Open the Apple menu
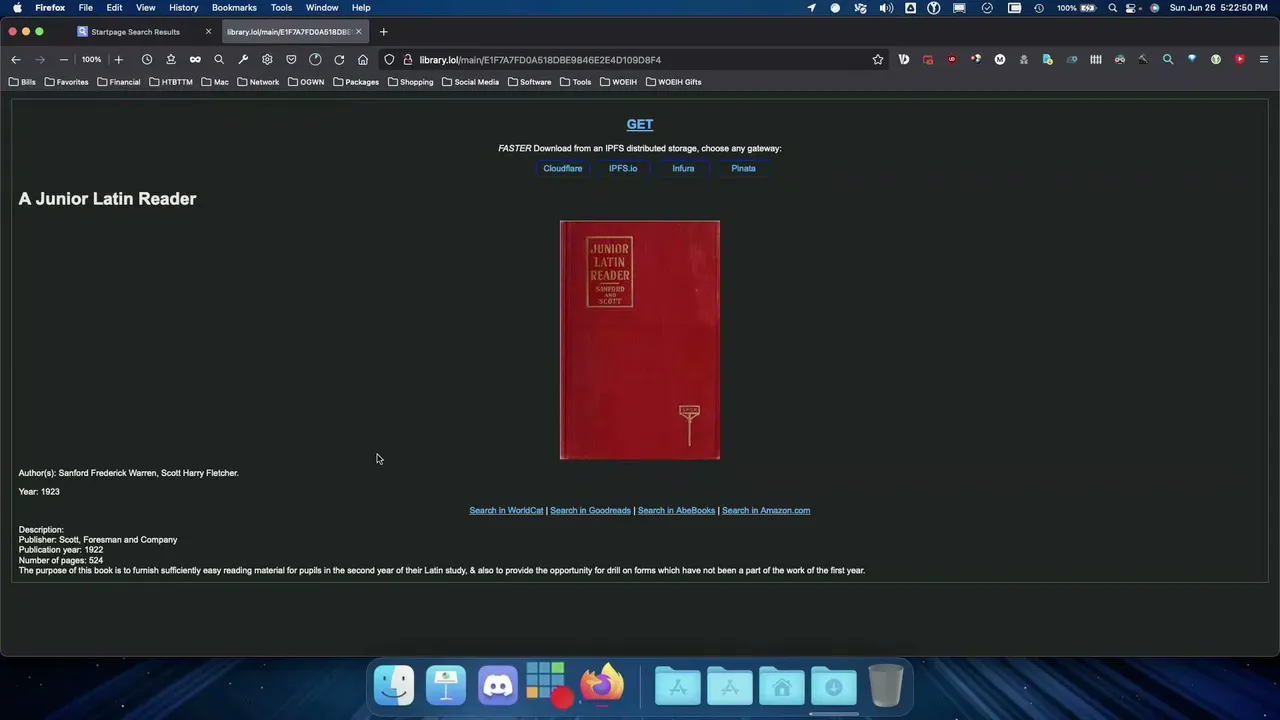This screenshot has height=720, width=1280. (18, 8)
